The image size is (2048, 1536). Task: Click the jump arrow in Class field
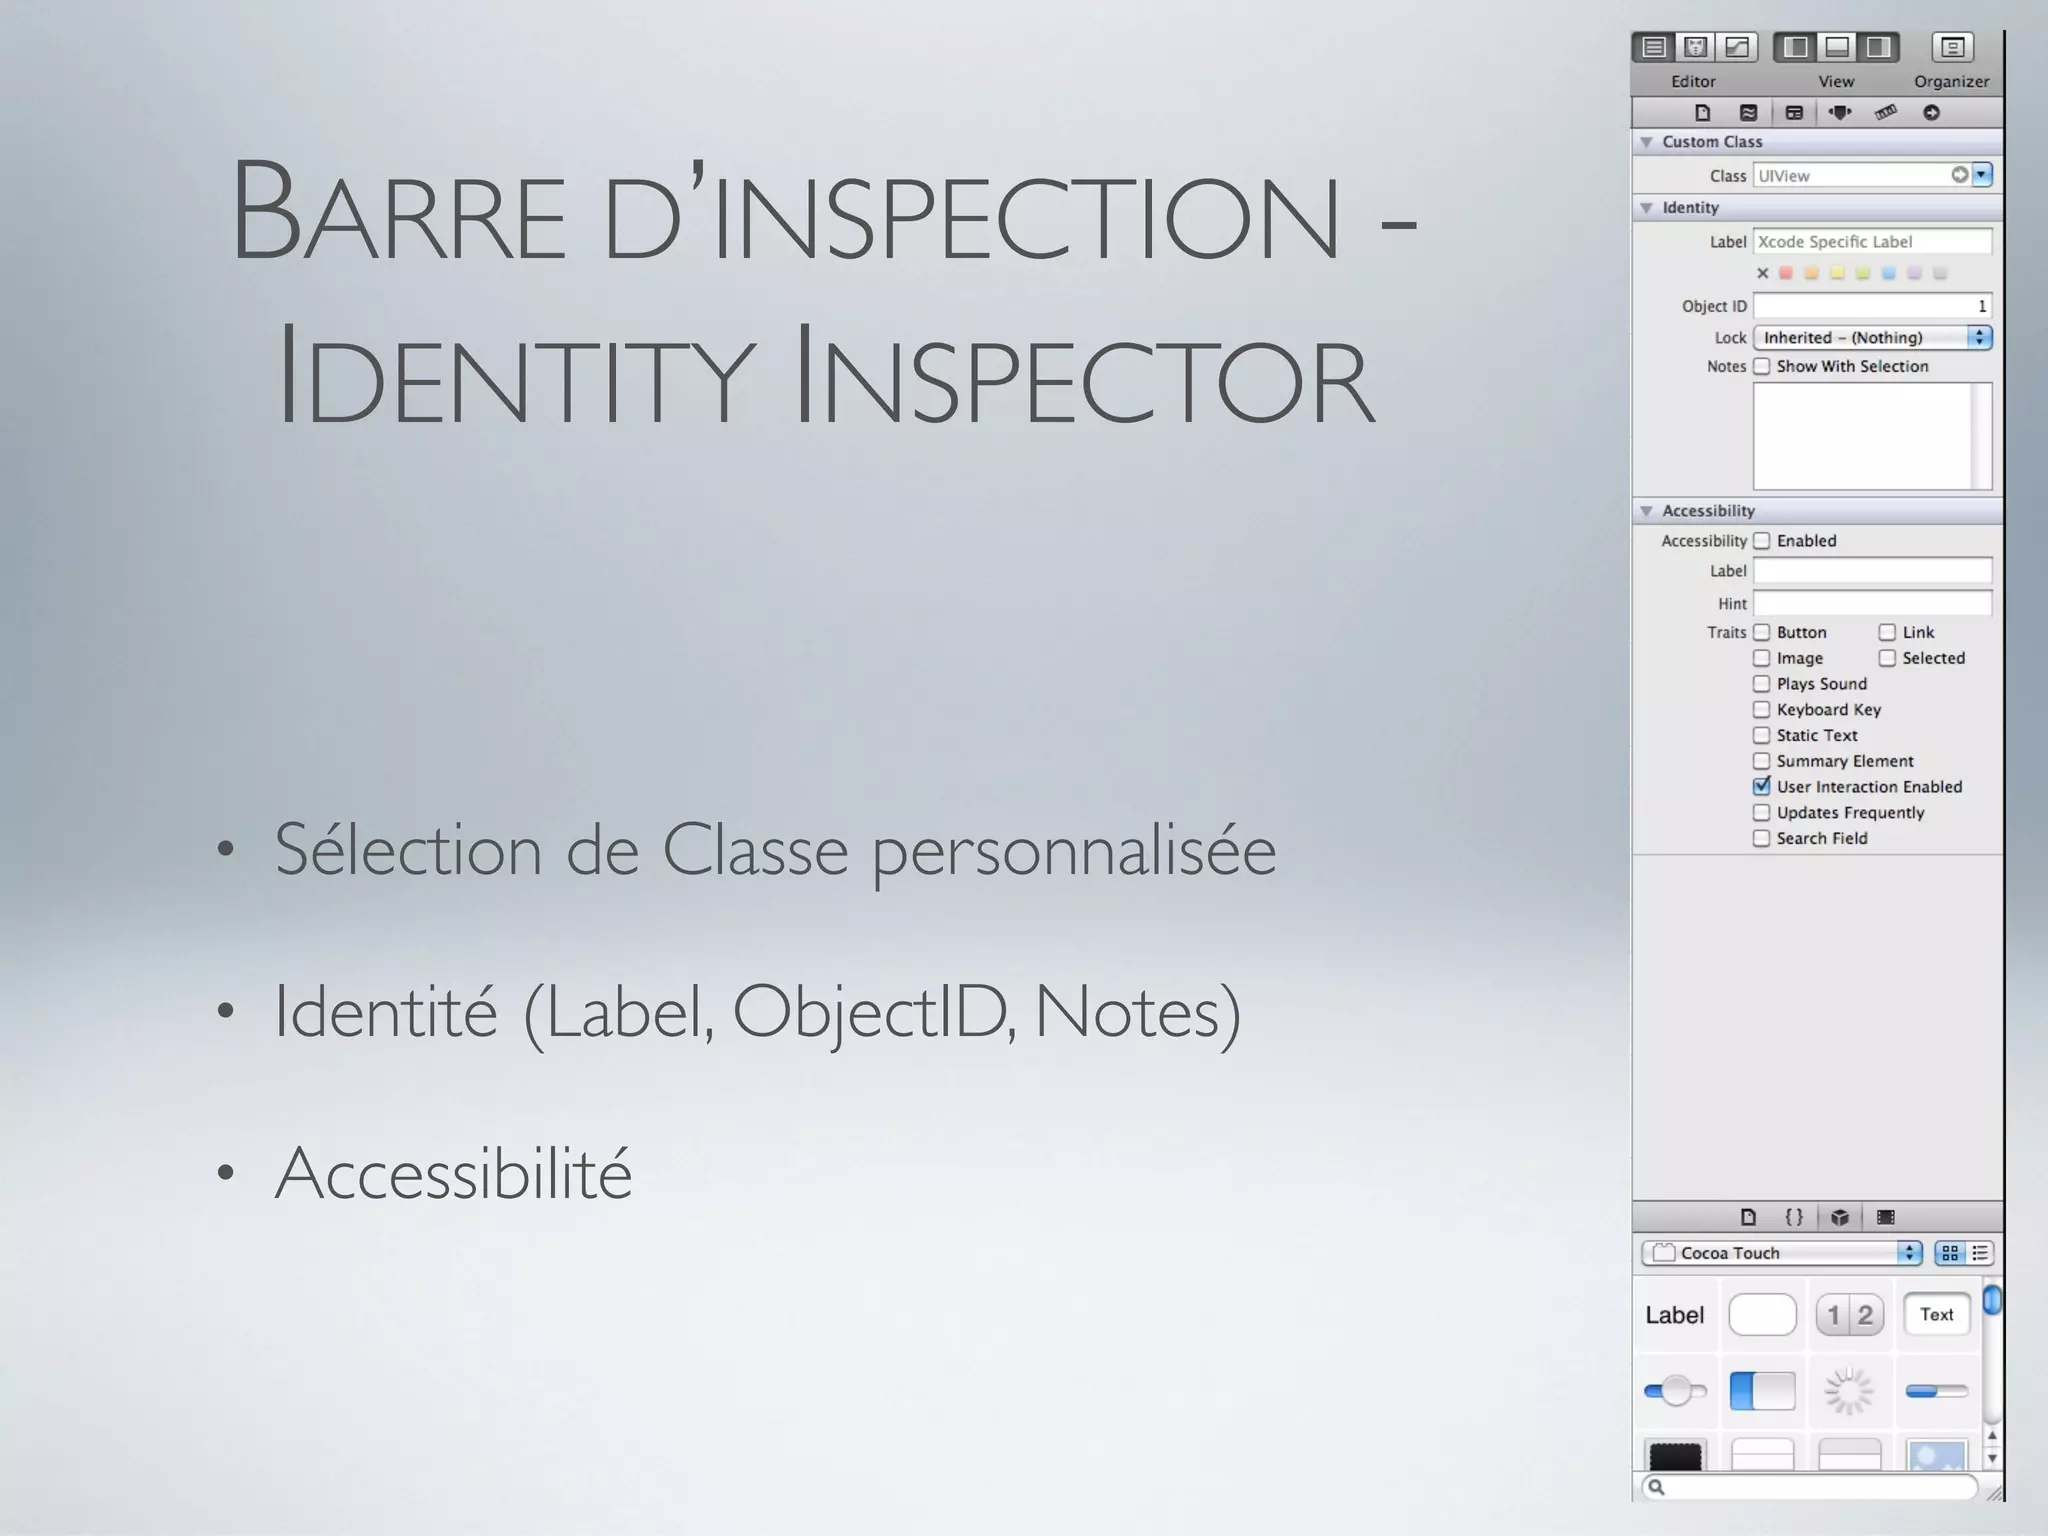coord(1959,175)
